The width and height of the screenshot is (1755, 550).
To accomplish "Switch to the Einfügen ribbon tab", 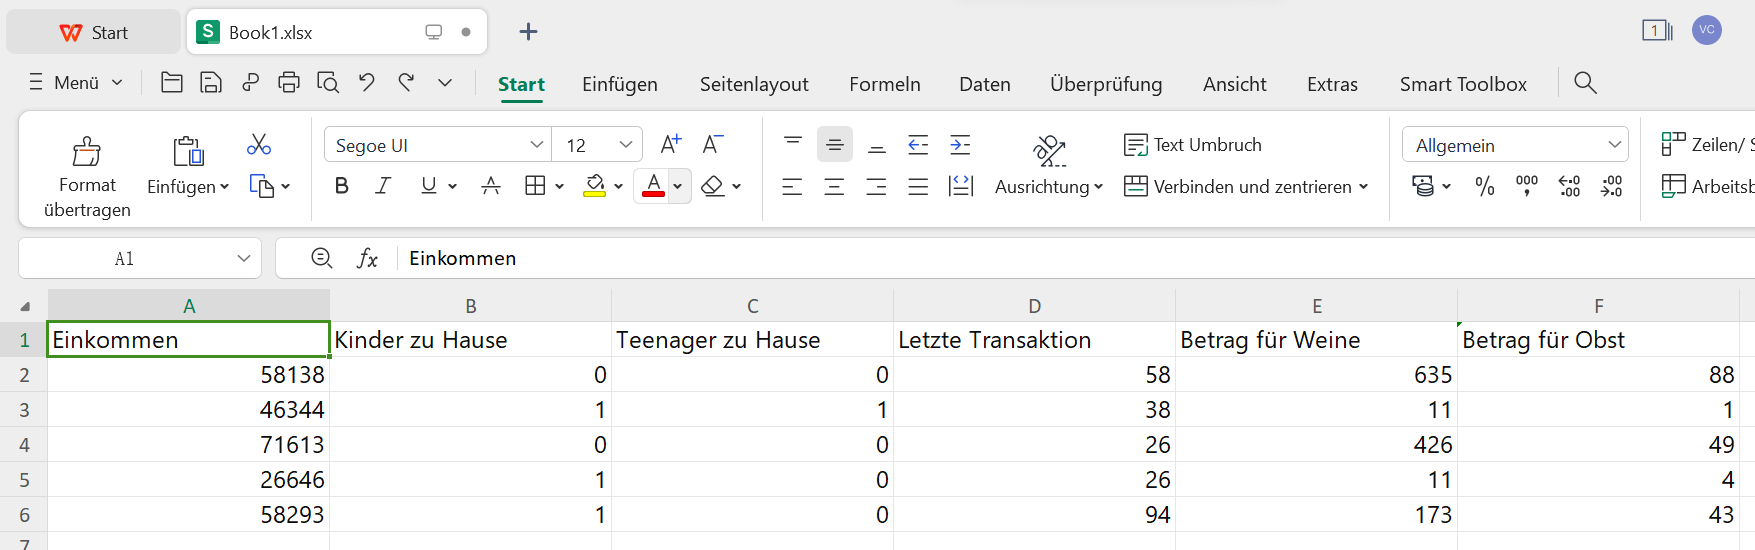I will [x=620, y=84].
